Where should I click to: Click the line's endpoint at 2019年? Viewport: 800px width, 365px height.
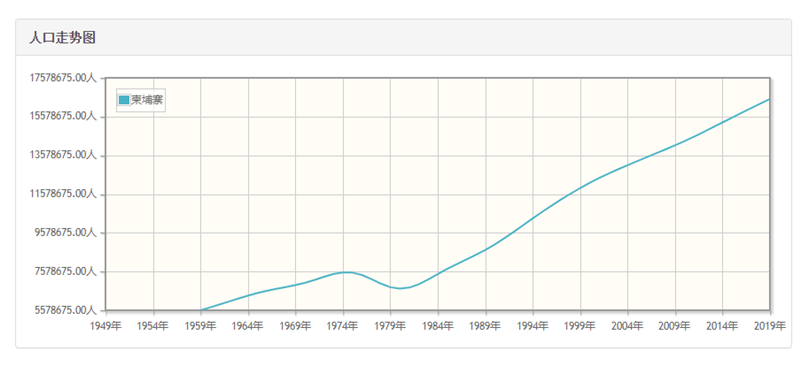[769, 99]
